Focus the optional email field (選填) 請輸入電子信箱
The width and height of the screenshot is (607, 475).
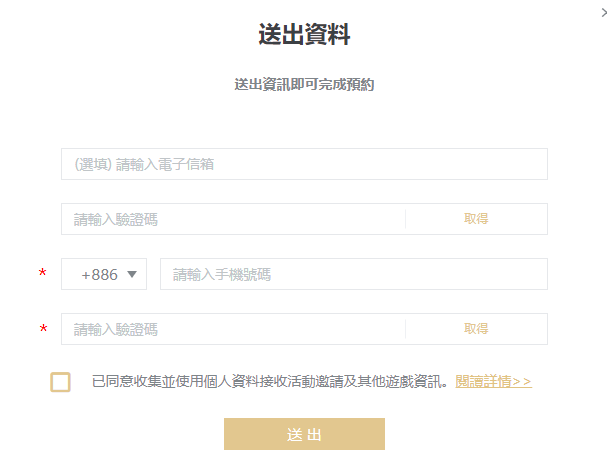point(304,164)
